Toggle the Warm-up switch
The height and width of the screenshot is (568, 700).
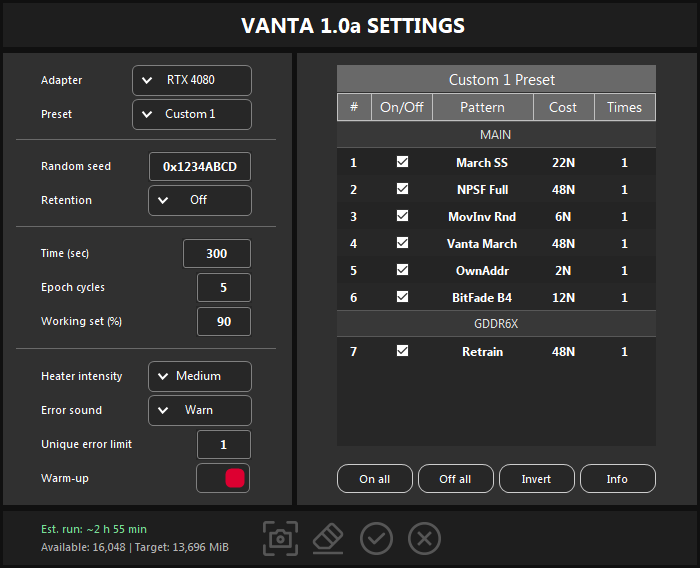point(223,478)
